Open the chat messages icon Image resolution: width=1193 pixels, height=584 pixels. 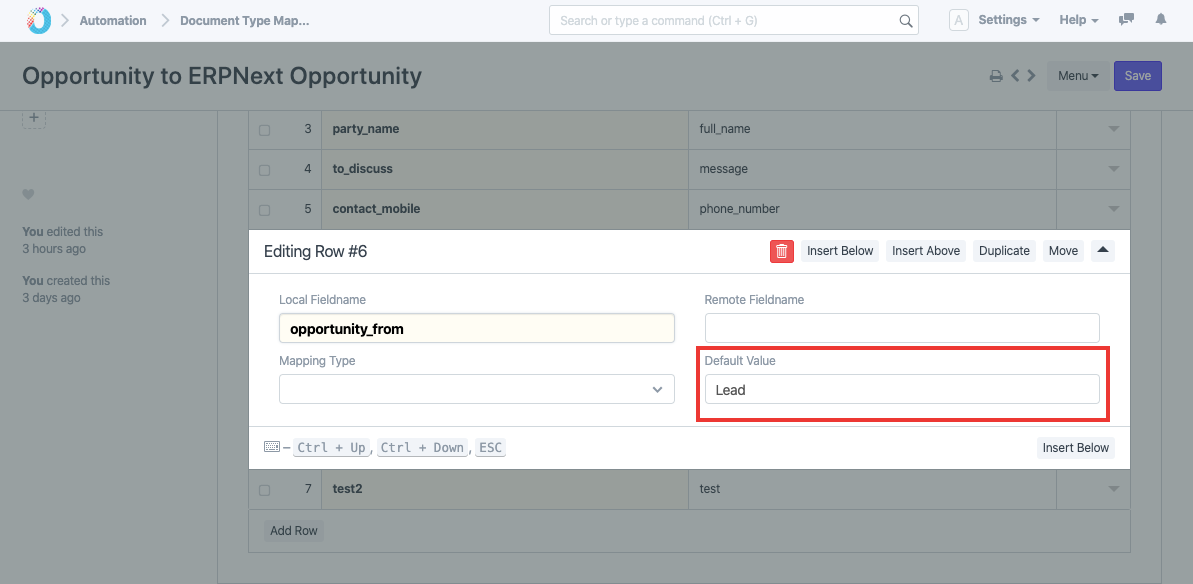(x=1127, y=20)
